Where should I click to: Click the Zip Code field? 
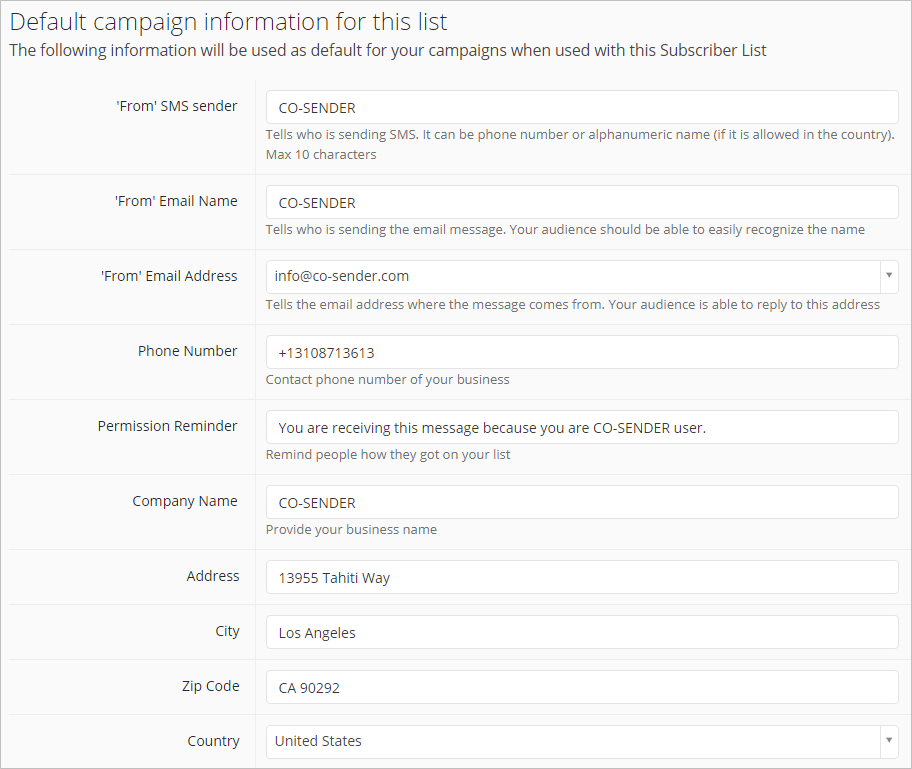pyautogui.click(x=582, y=688)
